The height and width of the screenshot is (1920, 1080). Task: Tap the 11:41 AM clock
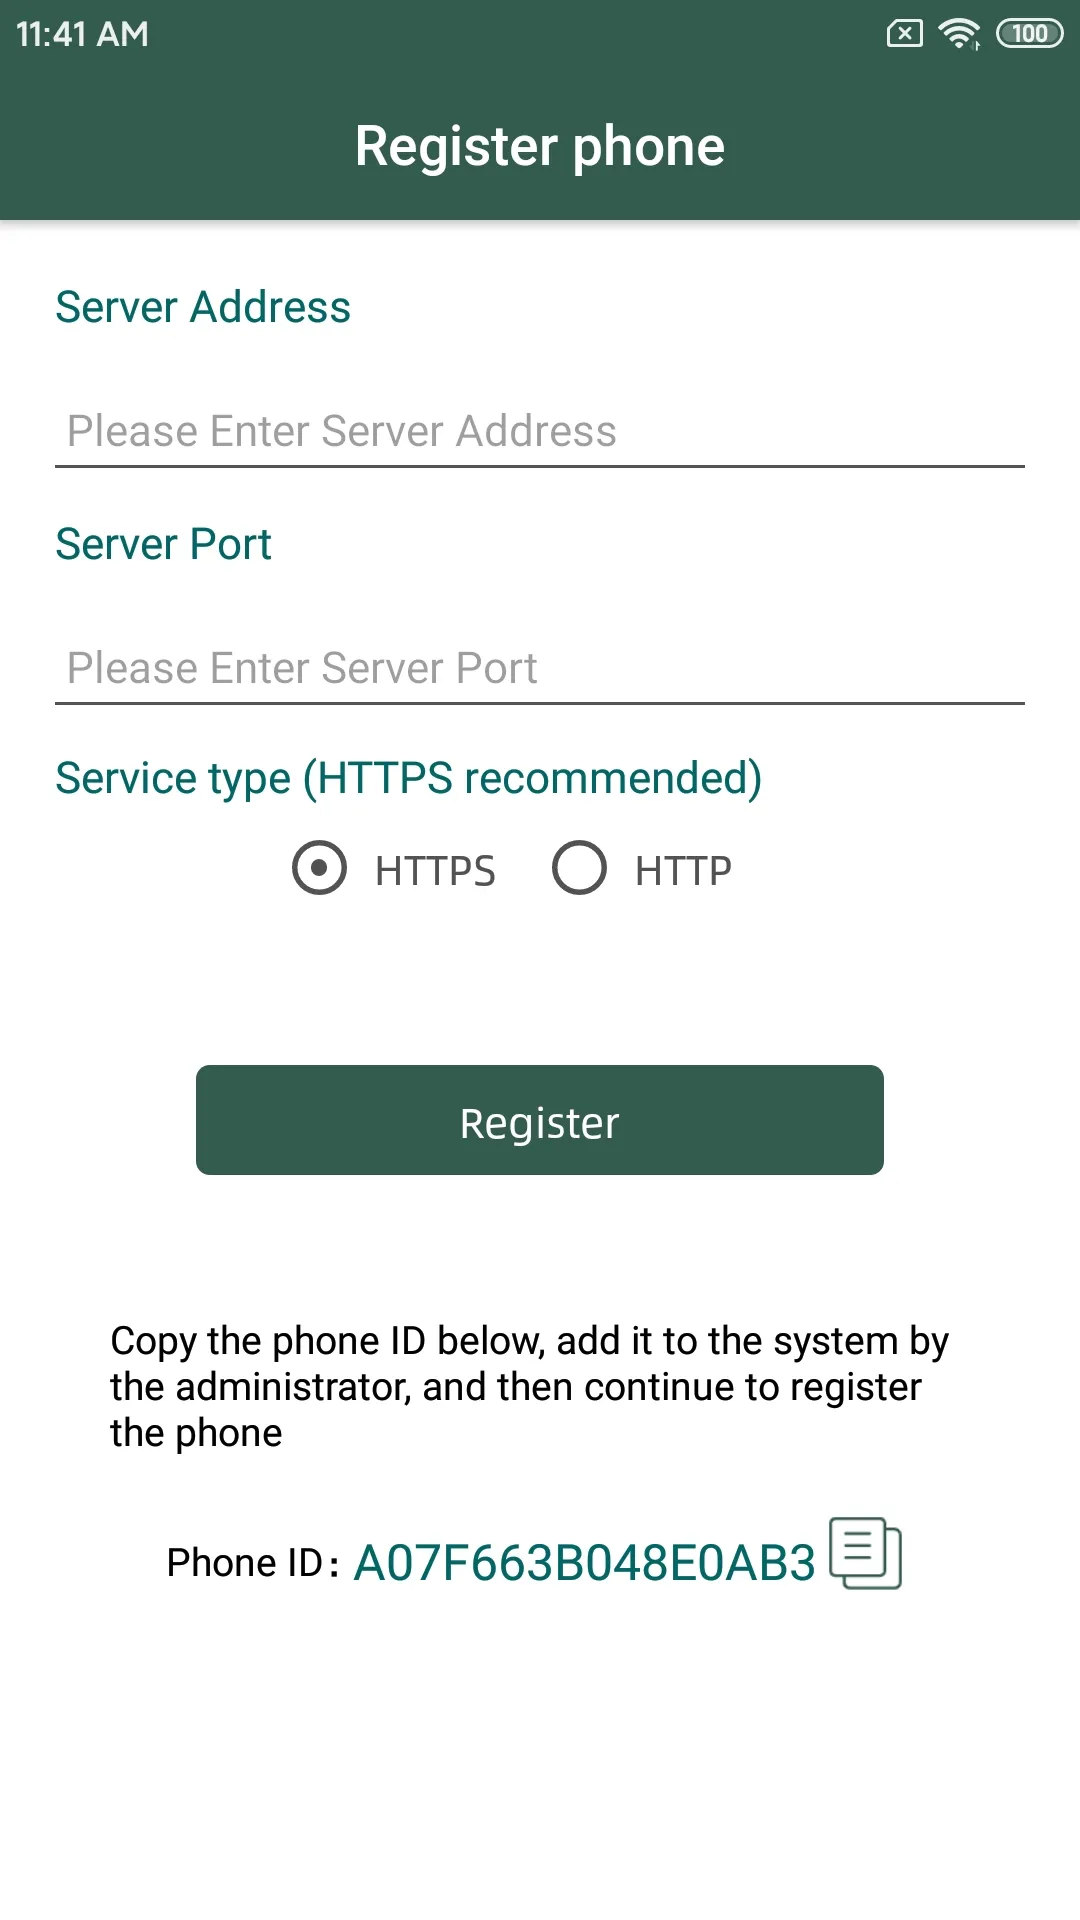tap(82, 34)
